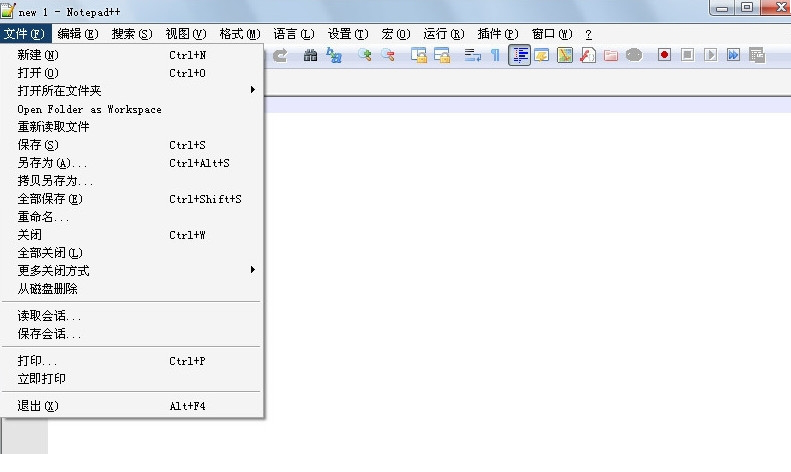
Task: Open the 格式(M) menu
Action: [x=240, y=34]
